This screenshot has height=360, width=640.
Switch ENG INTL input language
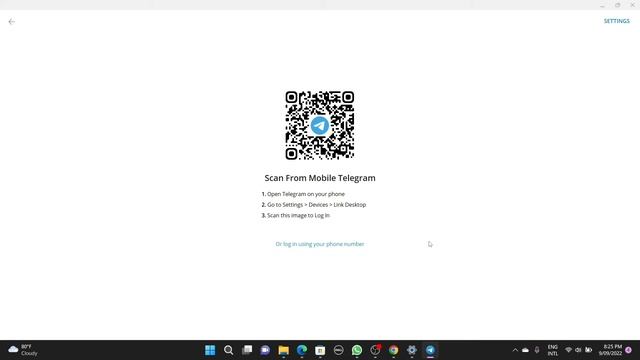point(553,350)
